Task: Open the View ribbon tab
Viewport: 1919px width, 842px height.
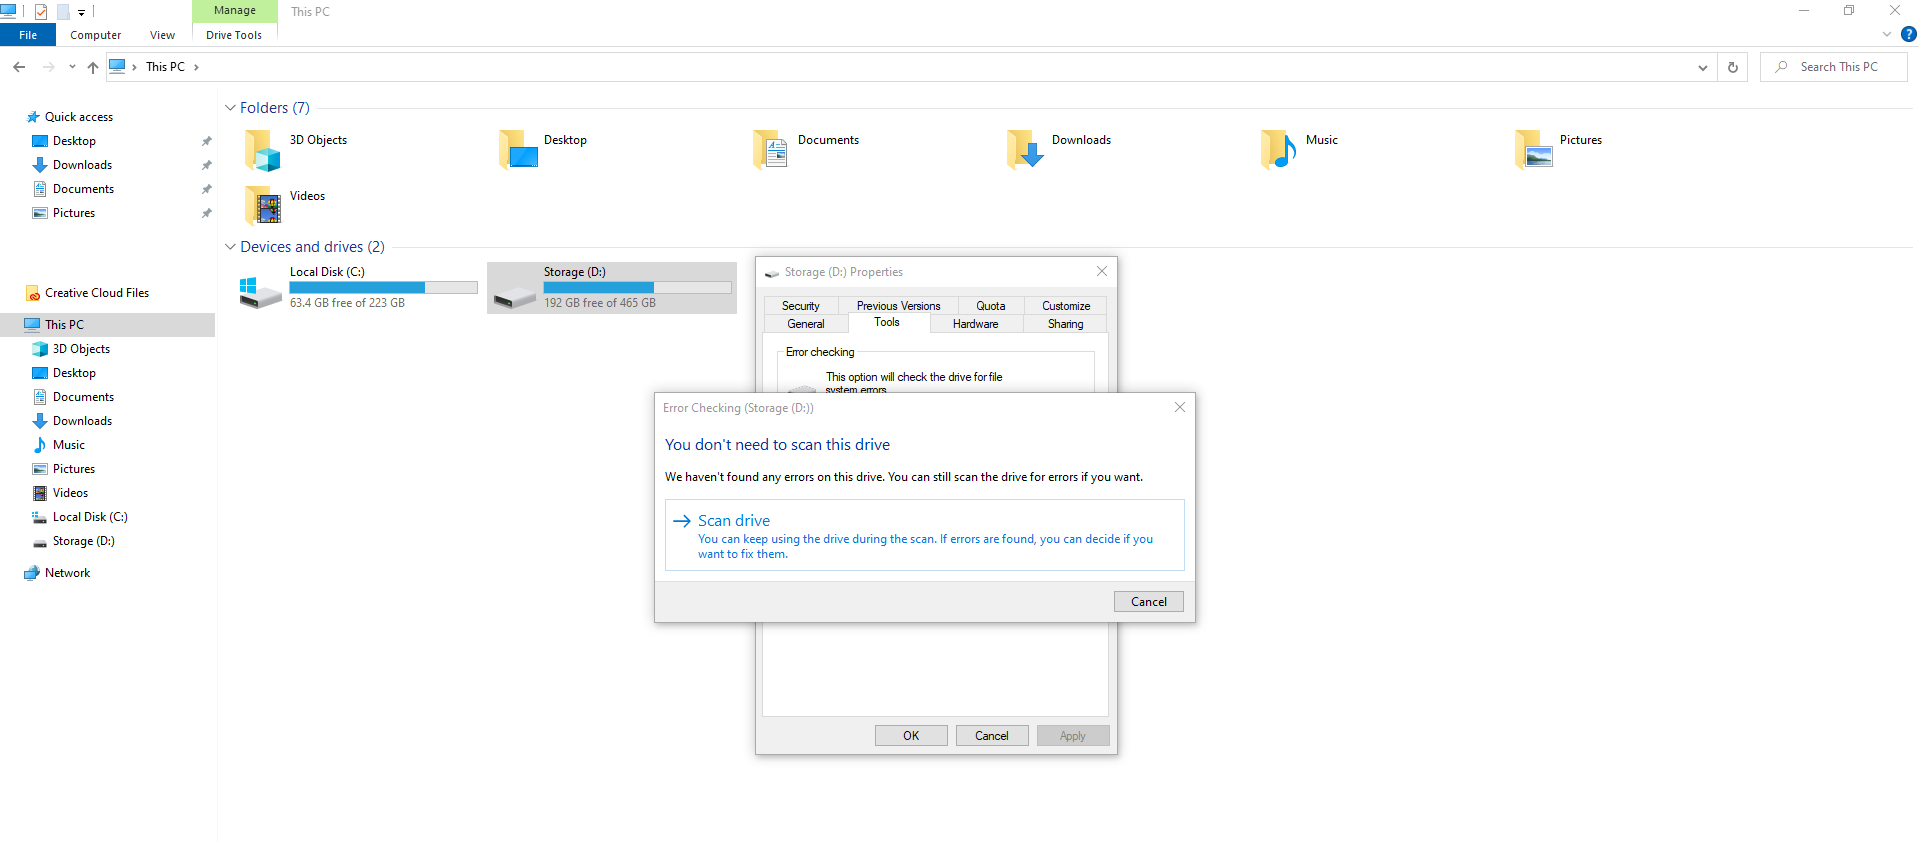Action: click(x=162, y=35)
